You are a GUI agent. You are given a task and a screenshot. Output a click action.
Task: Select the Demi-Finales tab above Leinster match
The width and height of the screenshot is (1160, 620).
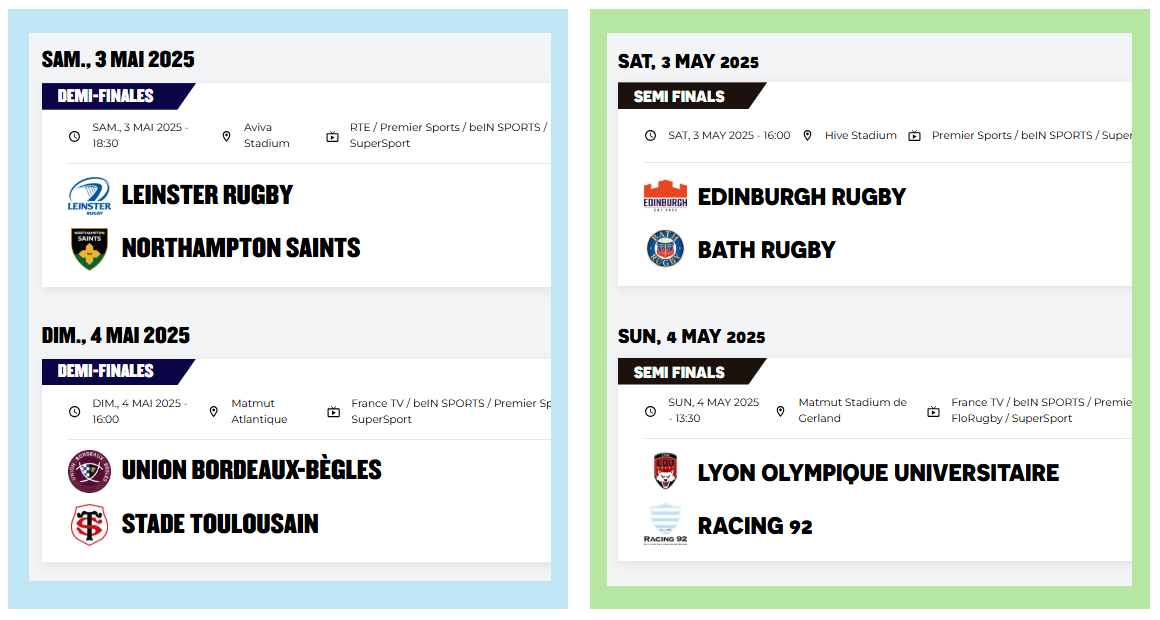[x=108, y=96]
